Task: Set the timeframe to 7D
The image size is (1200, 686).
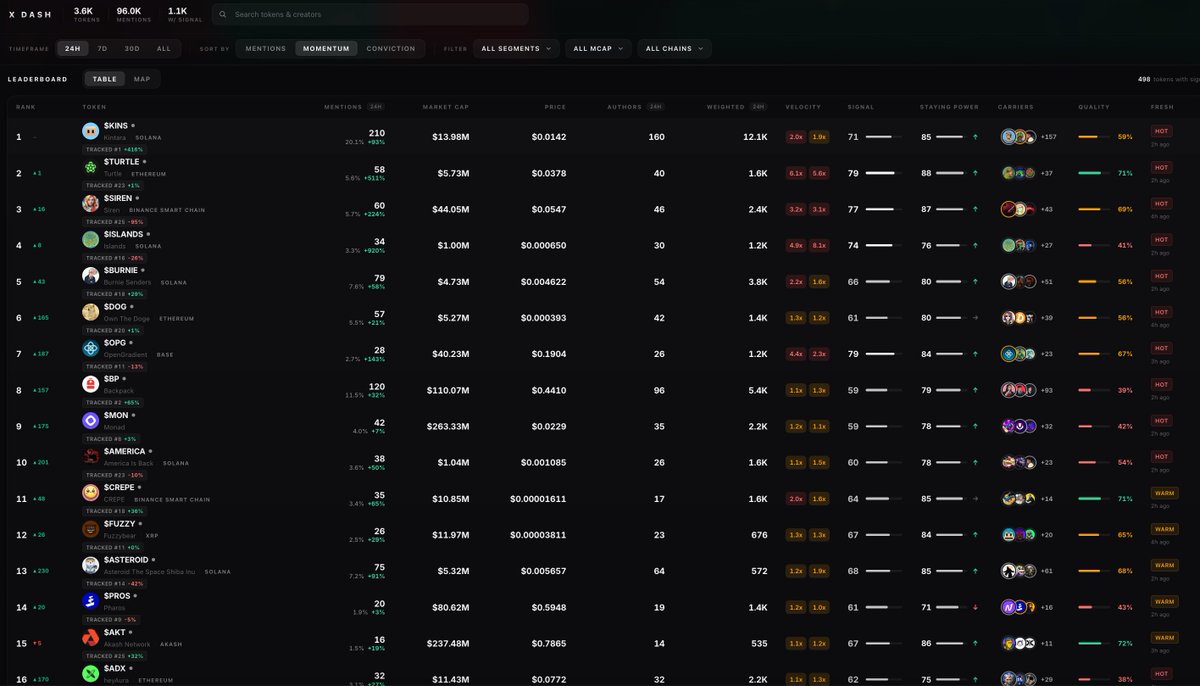Action: (x=102, y=48)
